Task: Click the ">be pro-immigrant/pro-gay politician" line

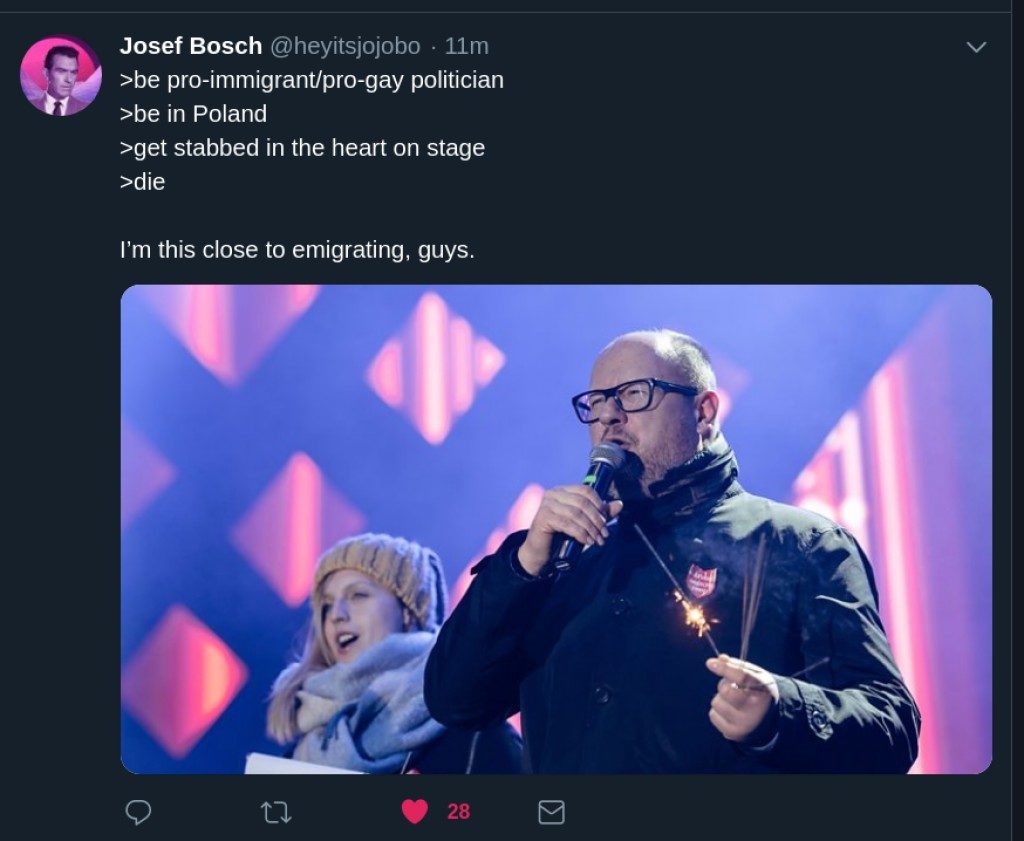Action: (x=311, y=80)
